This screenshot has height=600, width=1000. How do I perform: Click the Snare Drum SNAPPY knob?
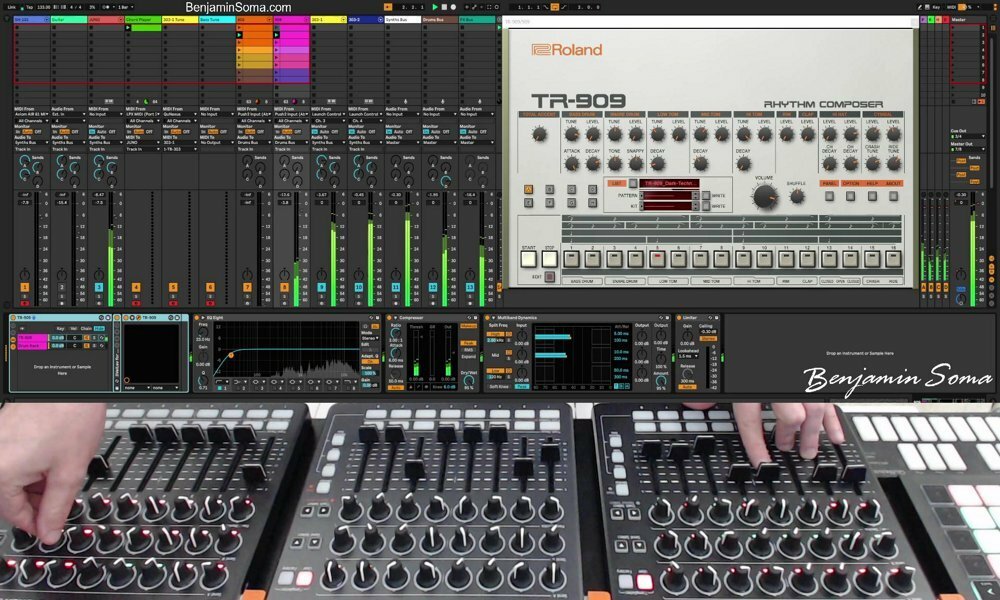(636, 164)
